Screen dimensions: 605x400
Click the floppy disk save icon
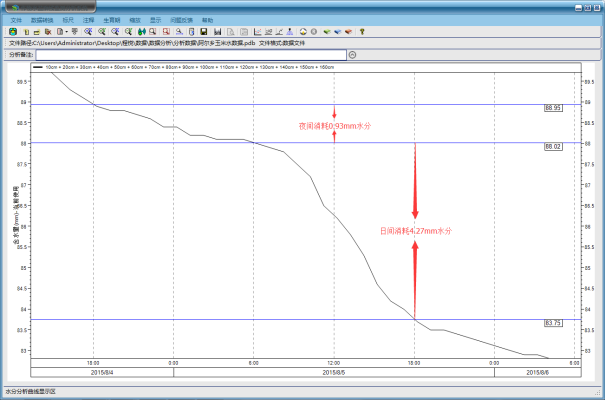point(204,32)
